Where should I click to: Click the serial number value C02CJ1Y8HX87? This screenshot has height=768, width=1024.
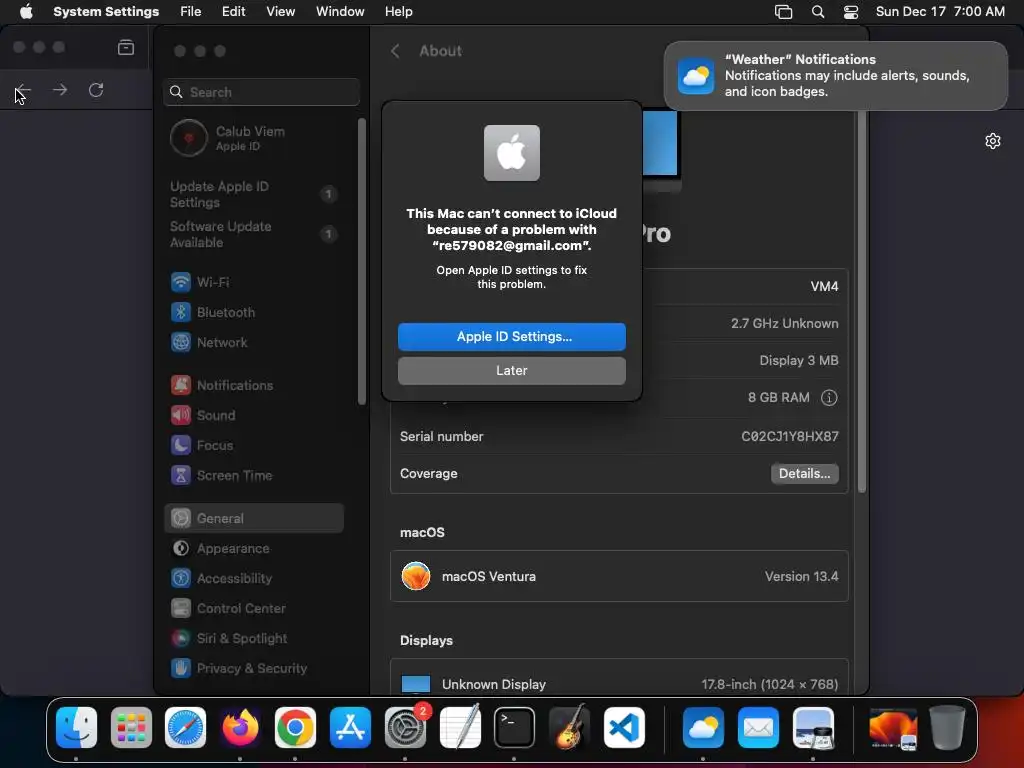pyautogui.click(x=790, y=436)
